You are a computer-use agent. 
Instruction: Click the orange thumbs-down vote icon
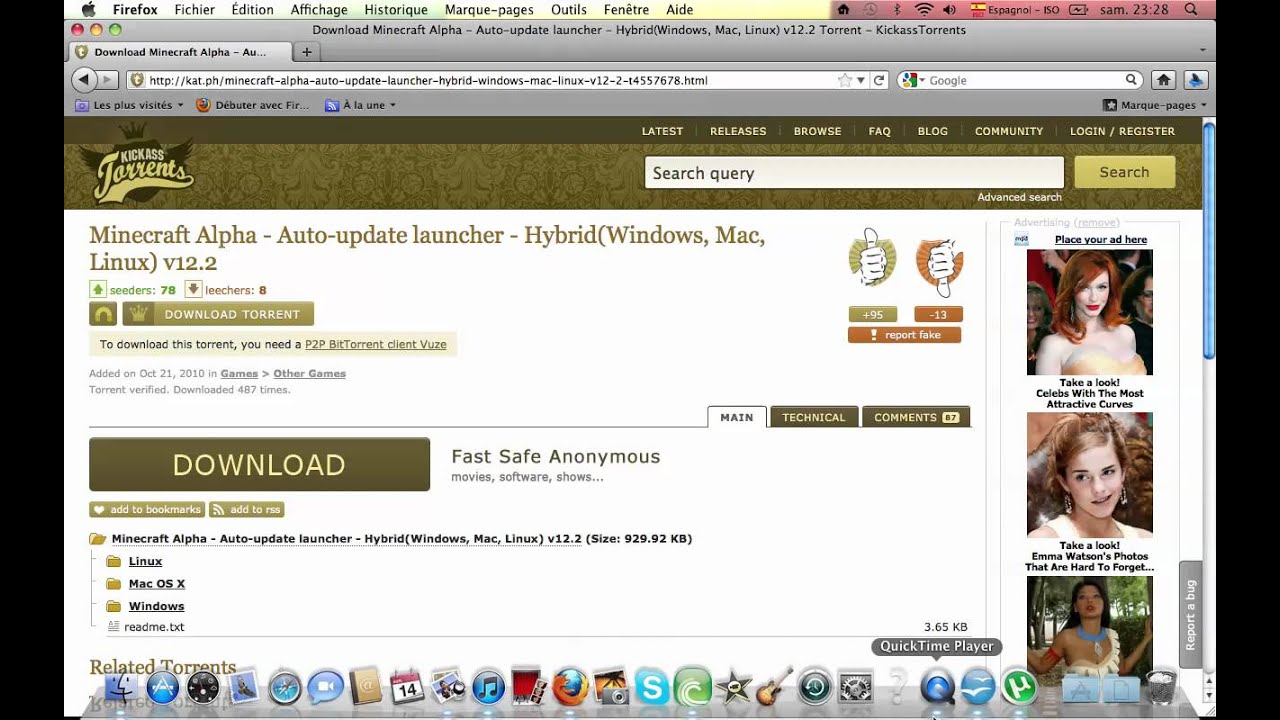tap(938, 263)
